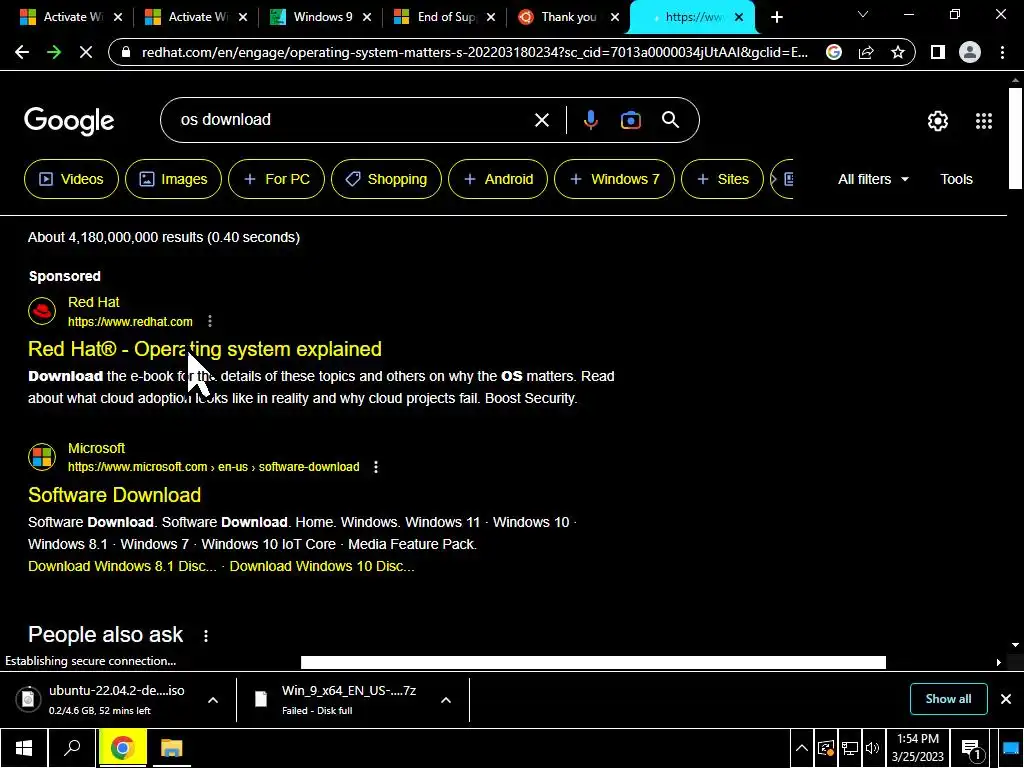Stop page loading with the X button

coord(86,52)
